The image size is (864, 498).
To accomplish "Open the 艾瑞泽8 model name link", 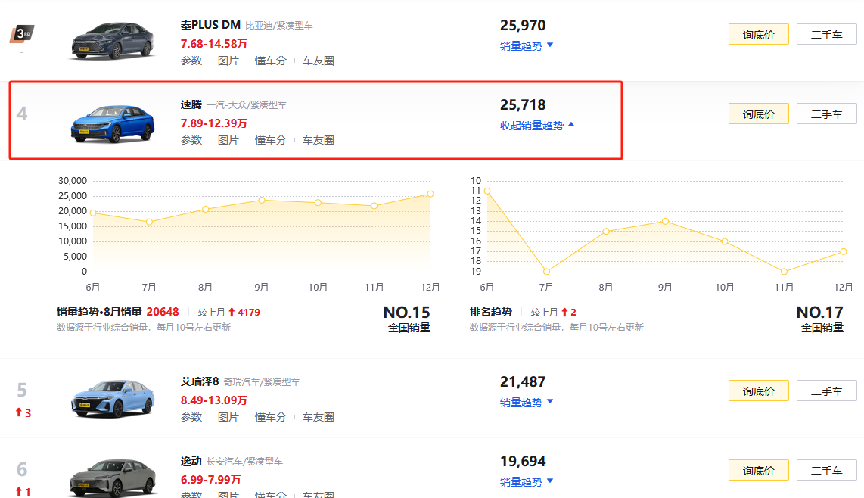I will pos(200,381).
